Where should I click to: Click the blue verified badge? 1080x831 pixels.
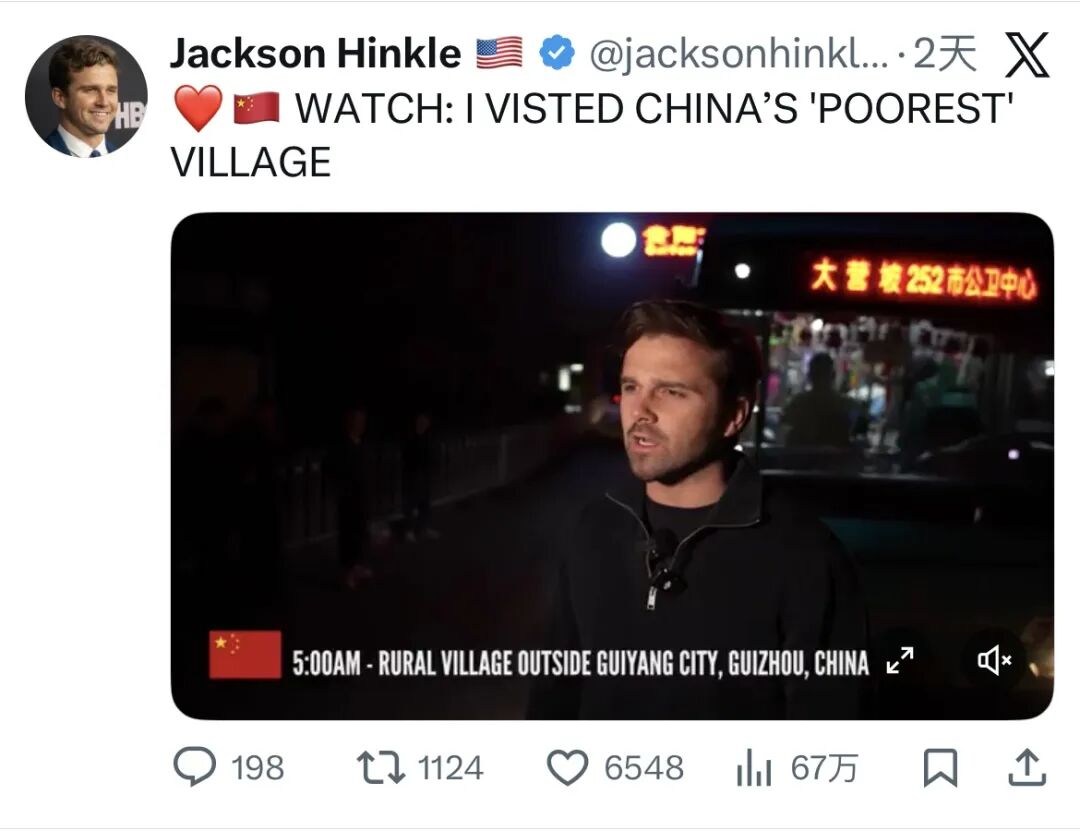pyautogui.click(x=557, y=53)
